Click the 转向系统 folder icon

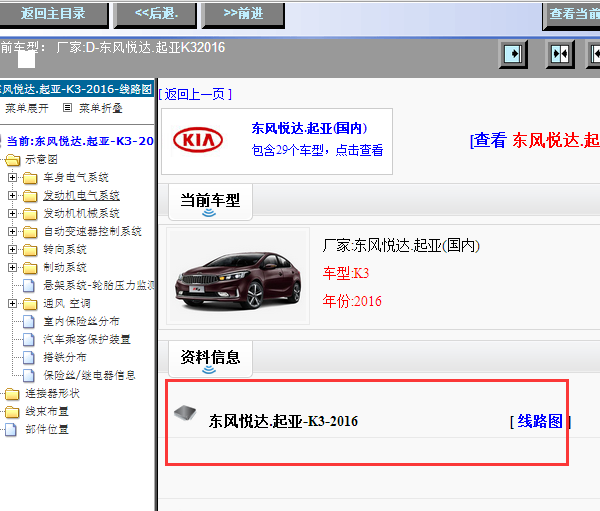pyautogui.click(x=30, y=250)
